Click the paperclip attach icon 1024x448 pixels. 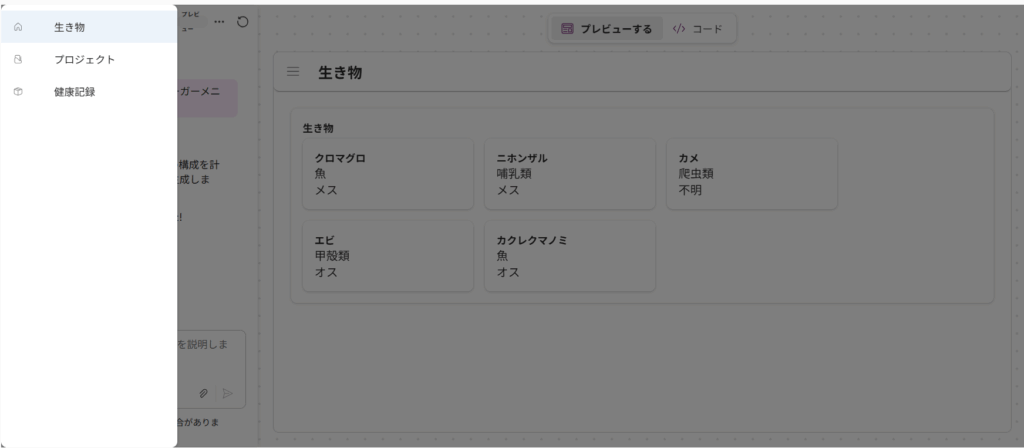click(204, 393)
